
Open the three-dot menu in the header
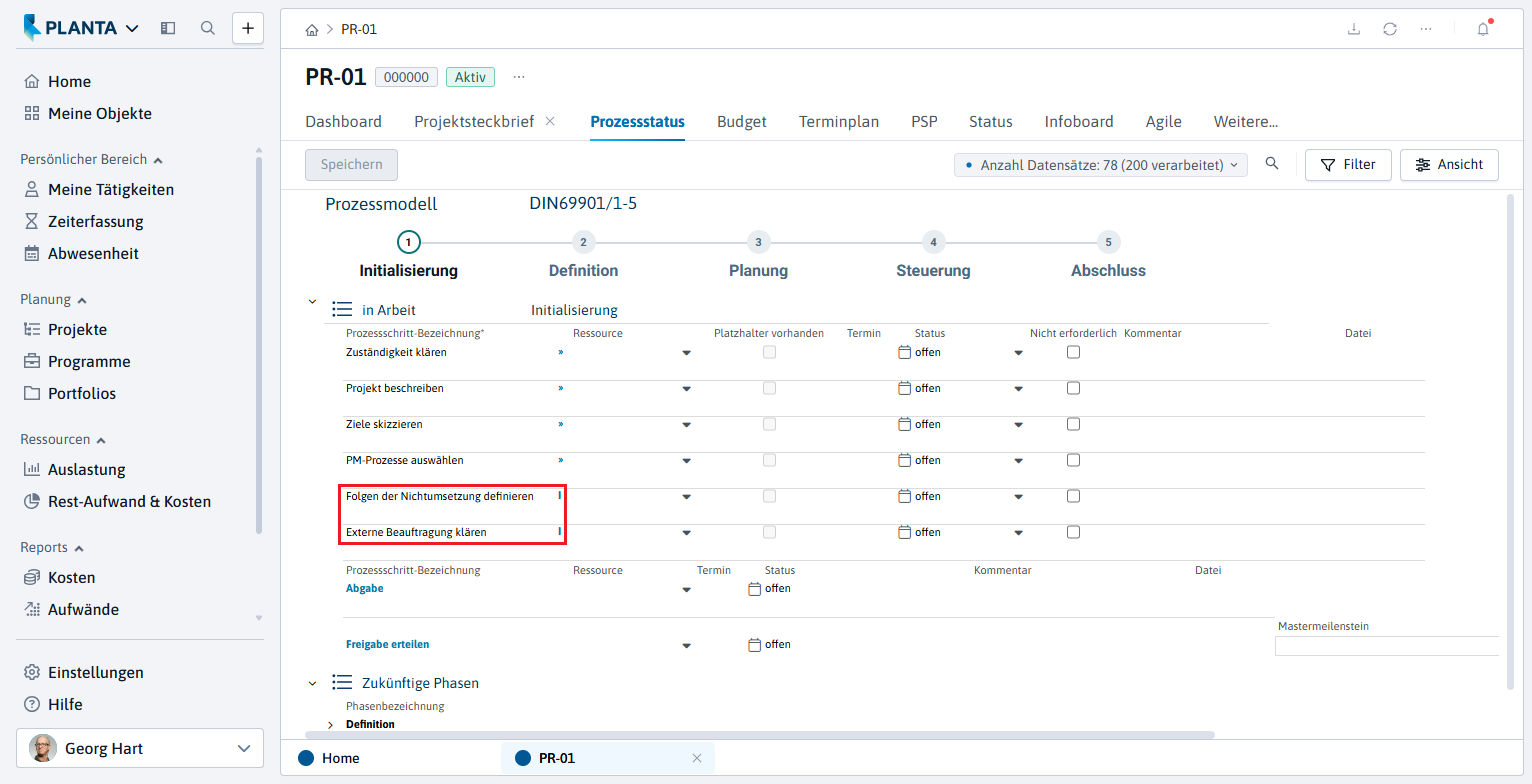[x=1426, y=29]
